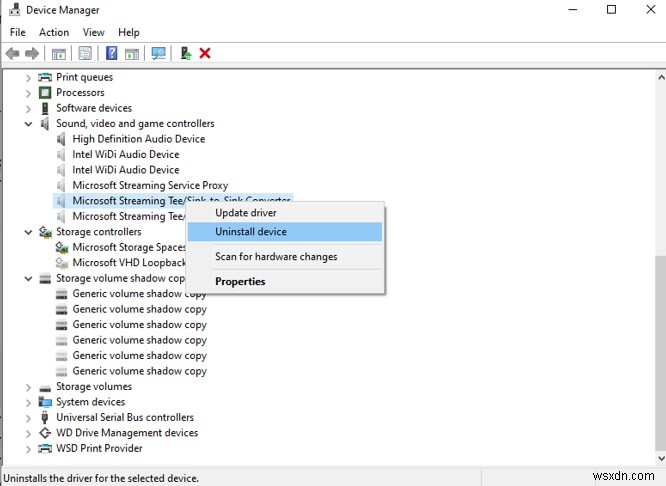
Task: Open the Action menu
Action: pyautogui.click(x=54, y=32)
